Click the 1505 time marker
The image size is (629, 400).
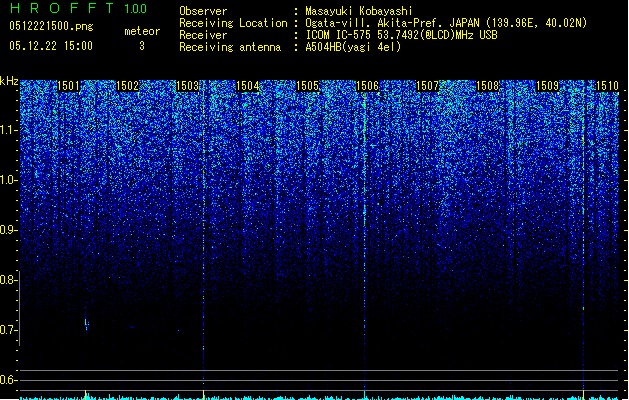pos(307,86)
